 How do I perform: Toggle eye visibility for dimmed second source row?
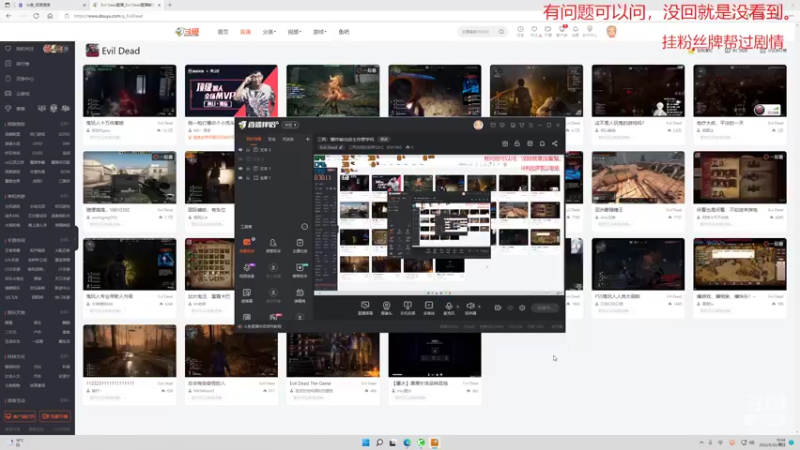(x=240, y=159)
